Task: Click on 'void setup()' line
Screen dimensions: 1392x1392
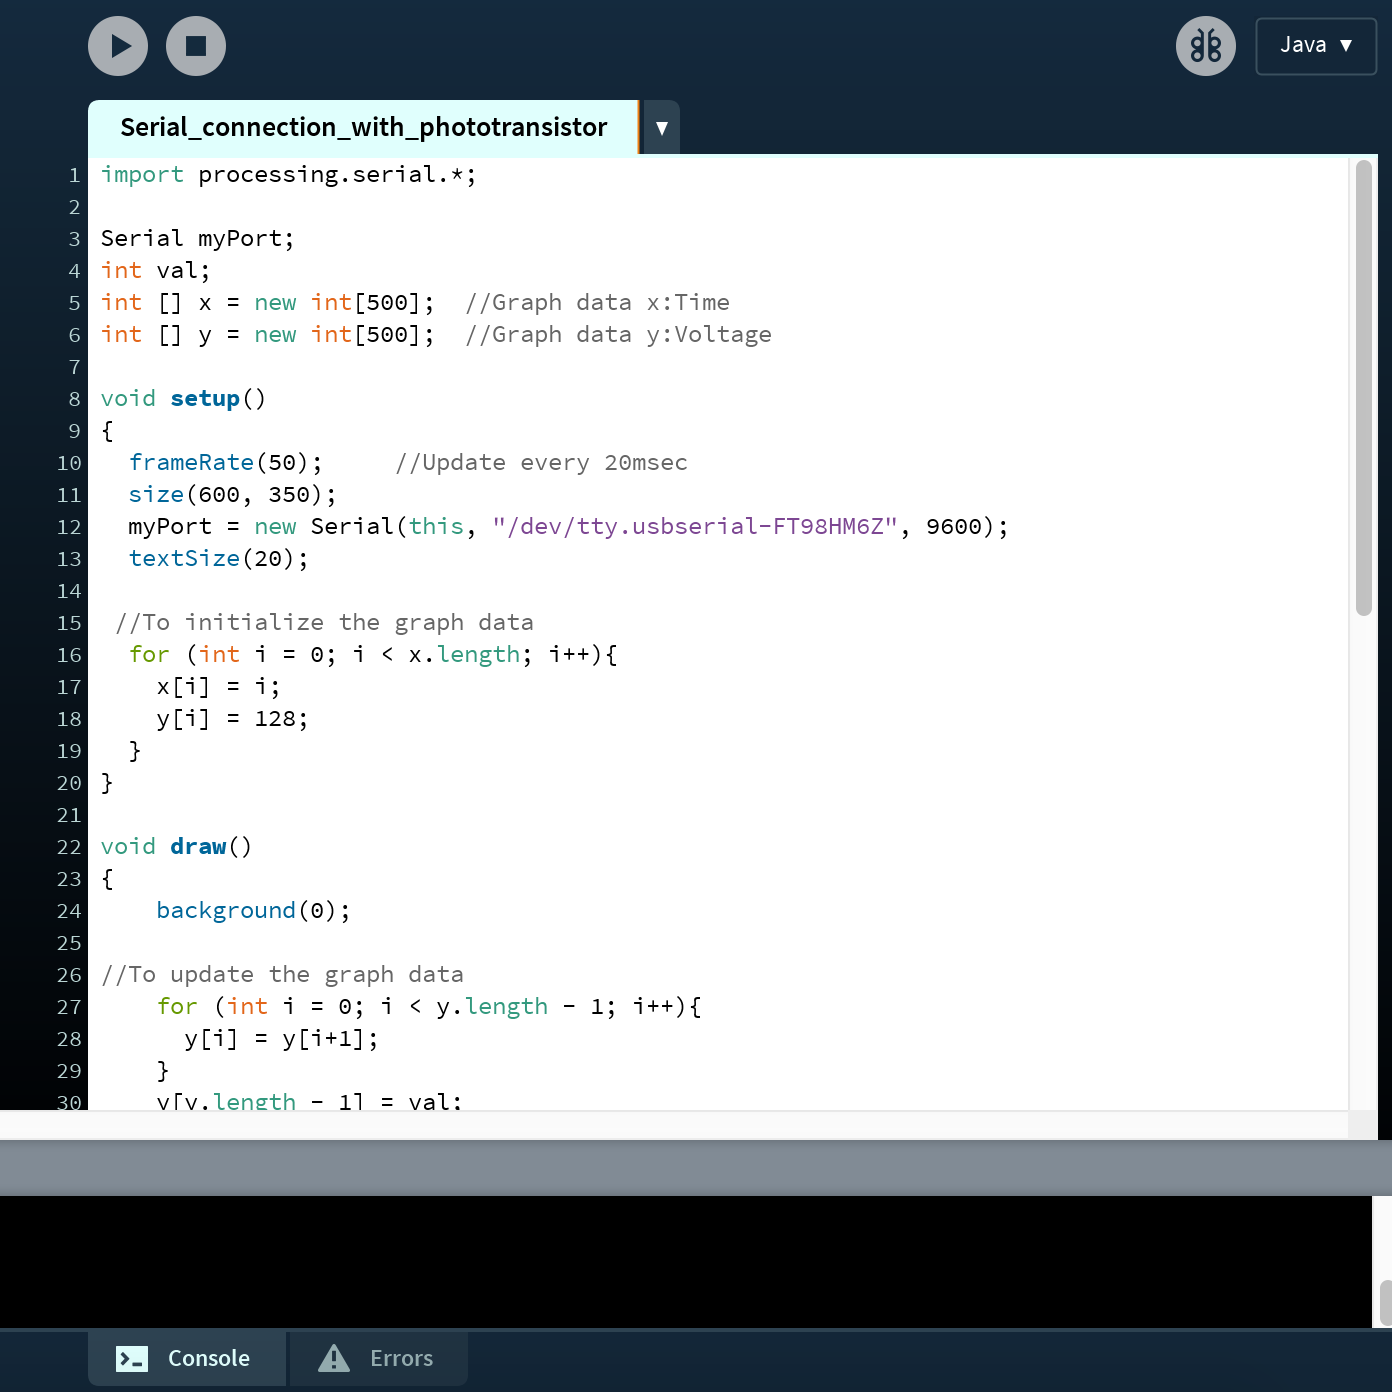Action: click(x=183, y=399)
